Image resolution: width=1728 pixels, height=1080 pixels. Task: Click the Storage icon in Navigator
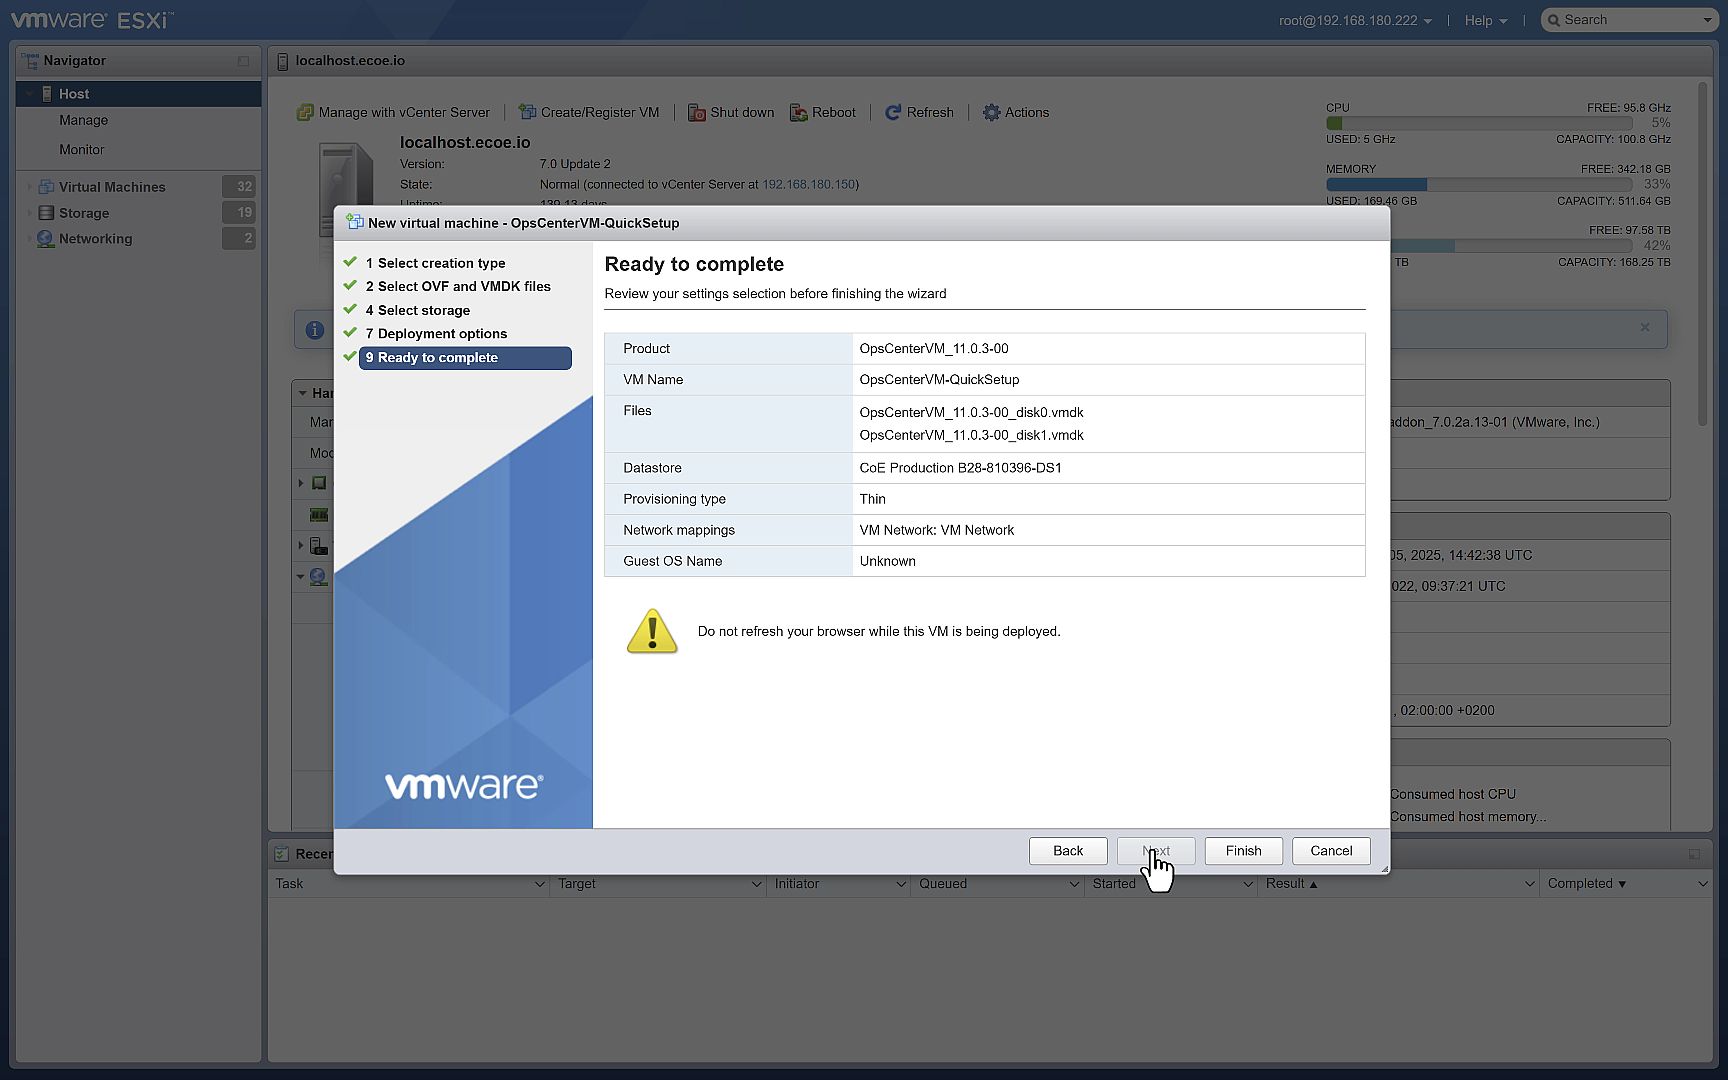tap(46, 213)
